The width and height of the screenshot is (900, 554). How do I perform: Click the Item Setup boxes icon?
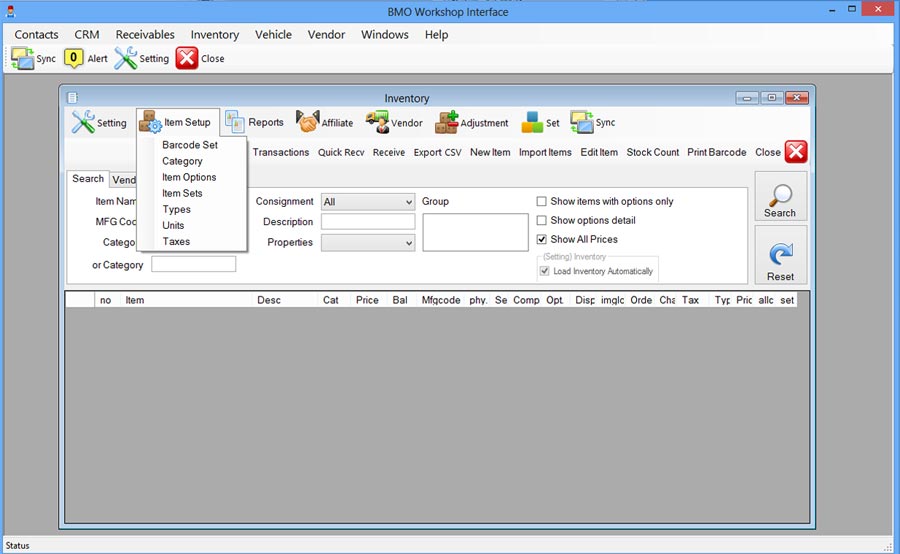pyautogui.click(x=151, y=122)
